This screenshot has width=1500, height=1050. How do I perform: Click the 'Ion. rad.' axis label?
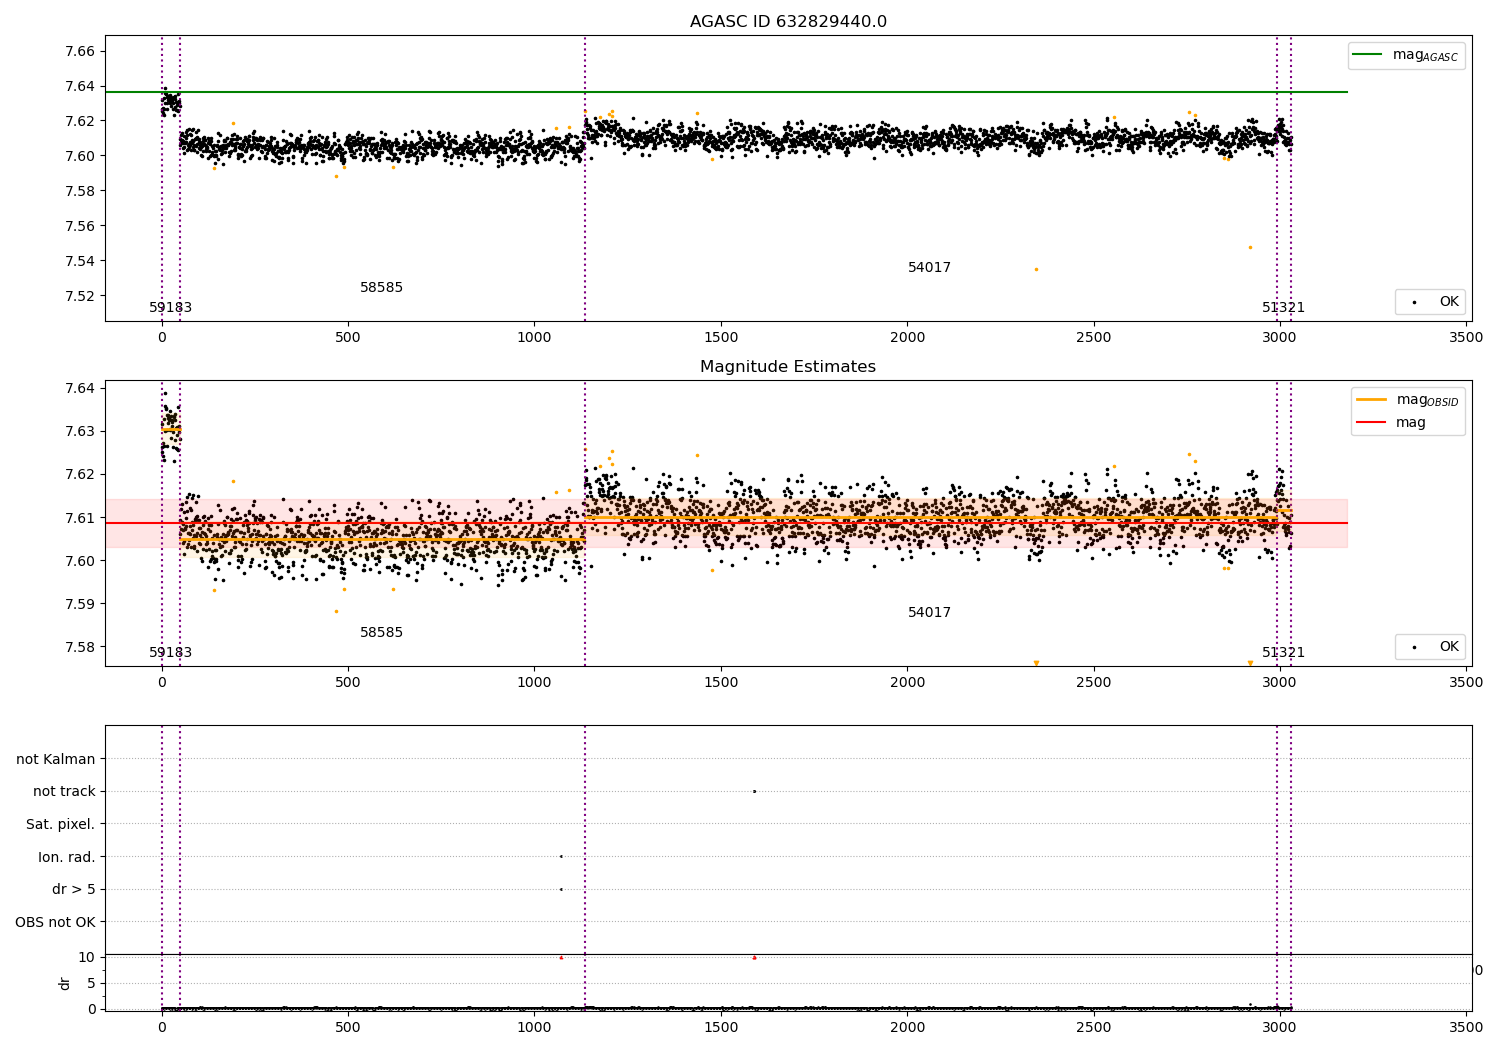coord(67,857)
